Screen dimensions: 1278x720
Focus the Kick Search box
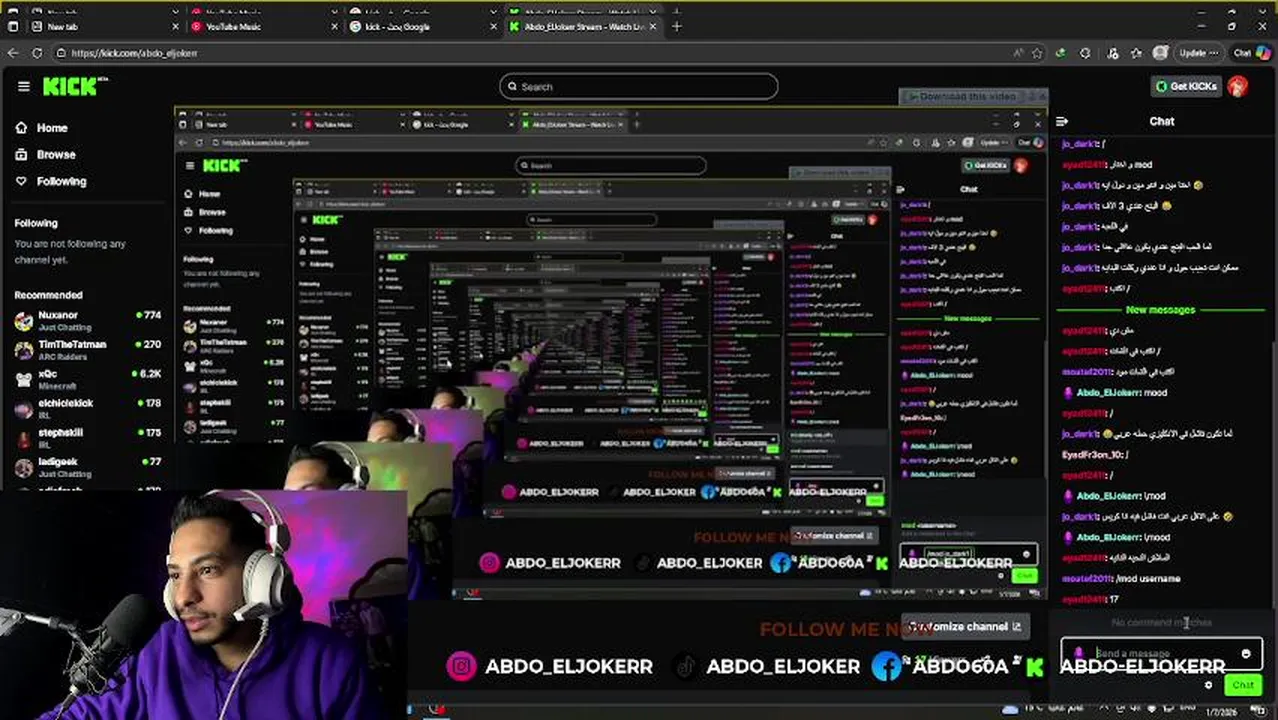[638, 87]
